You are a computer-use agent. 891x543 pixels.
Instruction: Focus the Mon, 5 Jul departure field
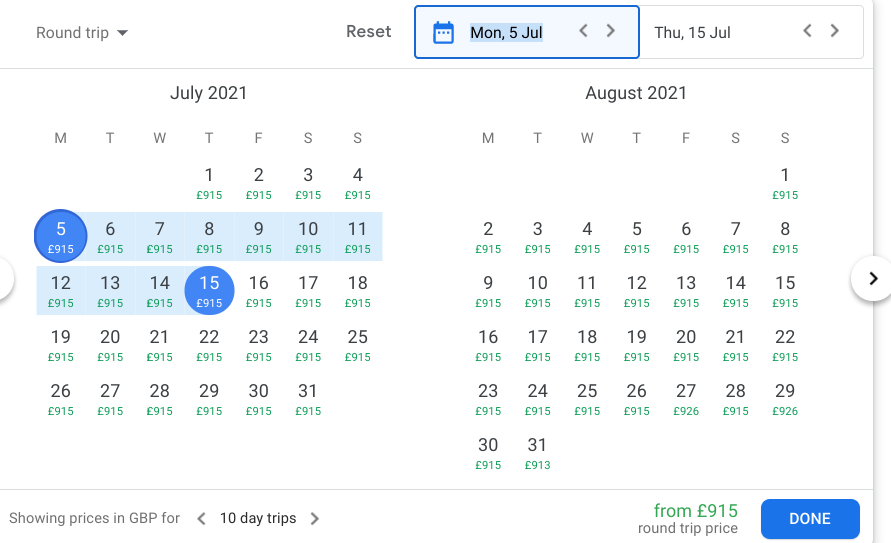(506, 33)
